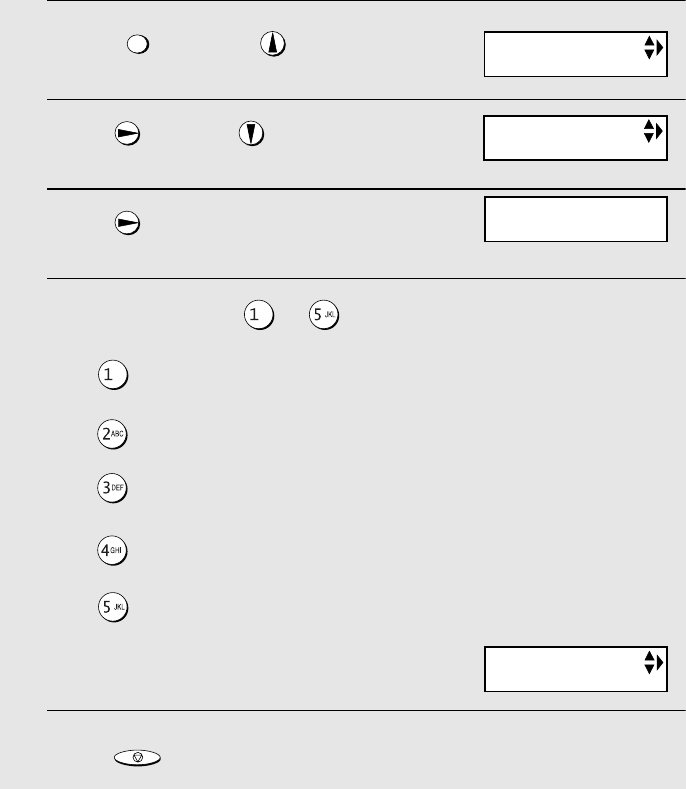The height and width of the screenshot is (789, 686).
Task: Click the lowest display panel, below the keypad list
Action: (576, 669)
